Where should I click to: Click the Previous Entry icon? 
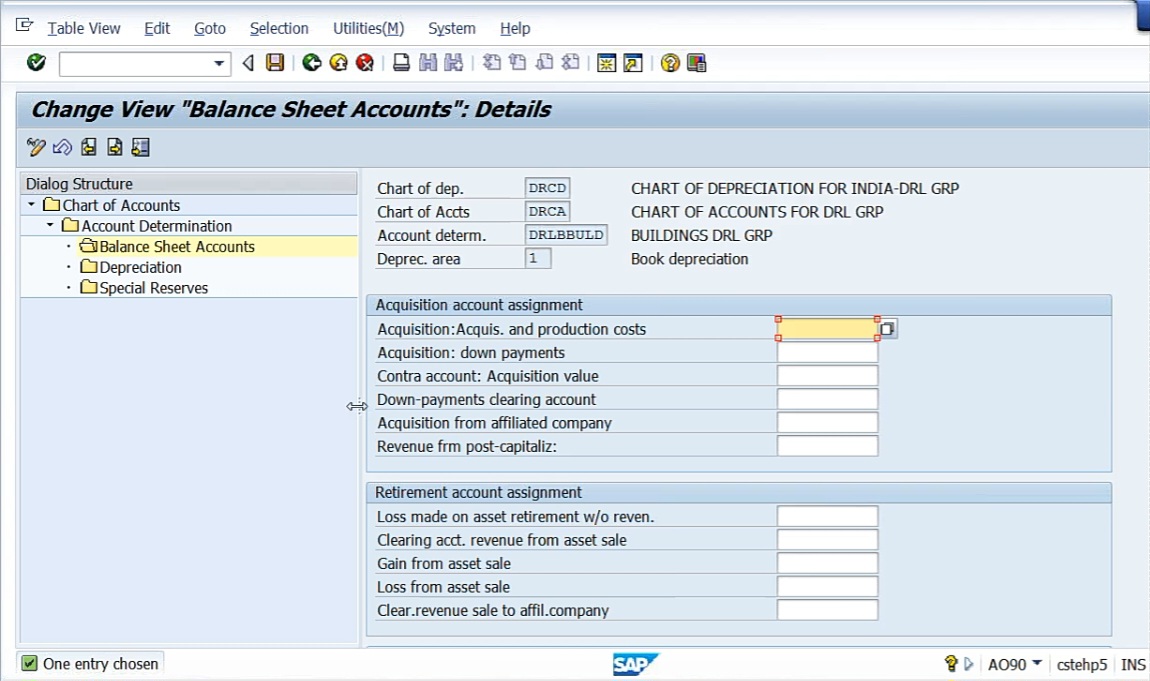(89, 147)
